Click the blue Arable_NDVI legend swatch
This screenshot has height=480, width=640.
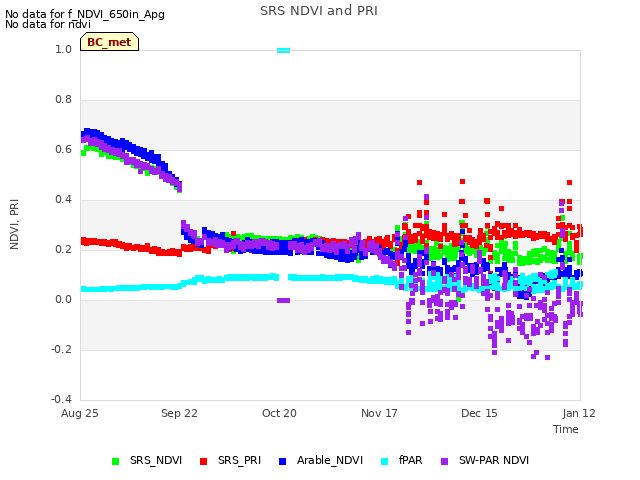(x=282, y=461)
